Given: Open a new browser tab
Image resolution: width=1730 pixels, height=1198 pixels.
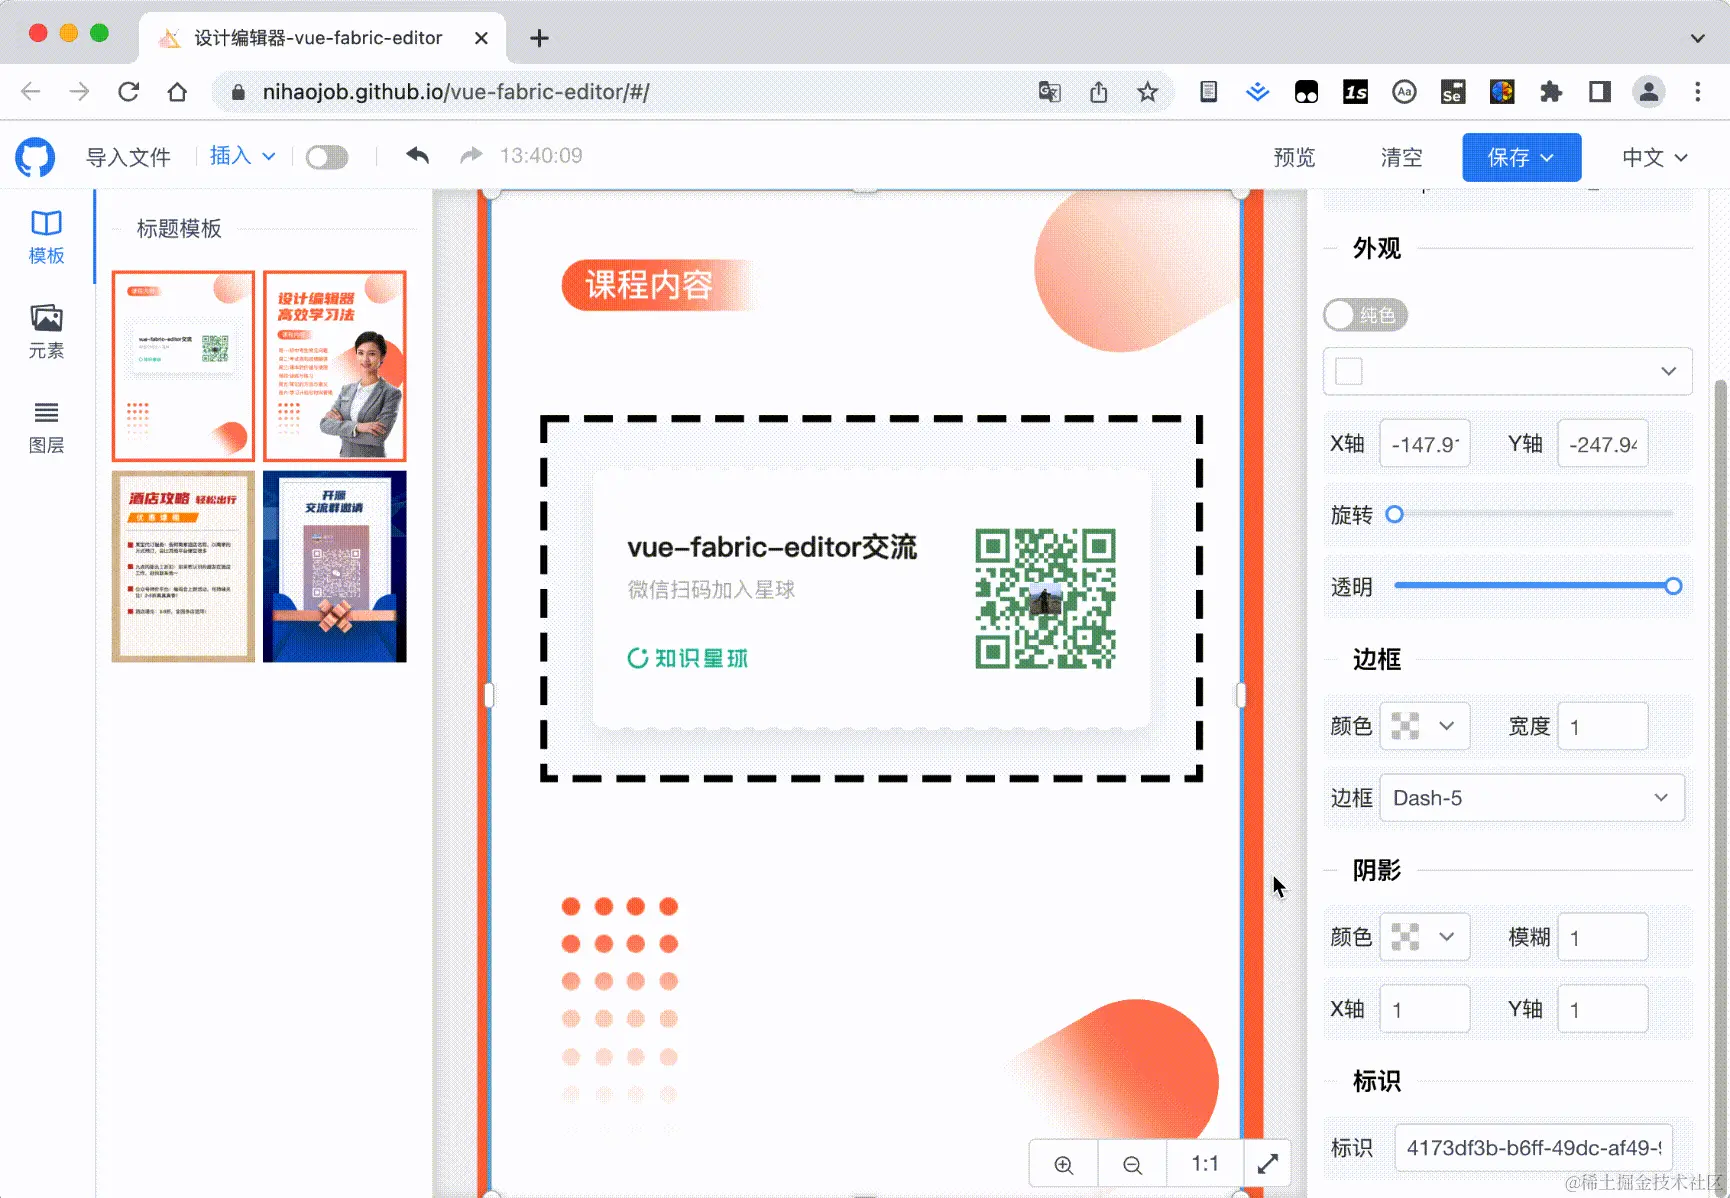Looking at the screenshot, I should pyautogui.click(x=539, y=38).
